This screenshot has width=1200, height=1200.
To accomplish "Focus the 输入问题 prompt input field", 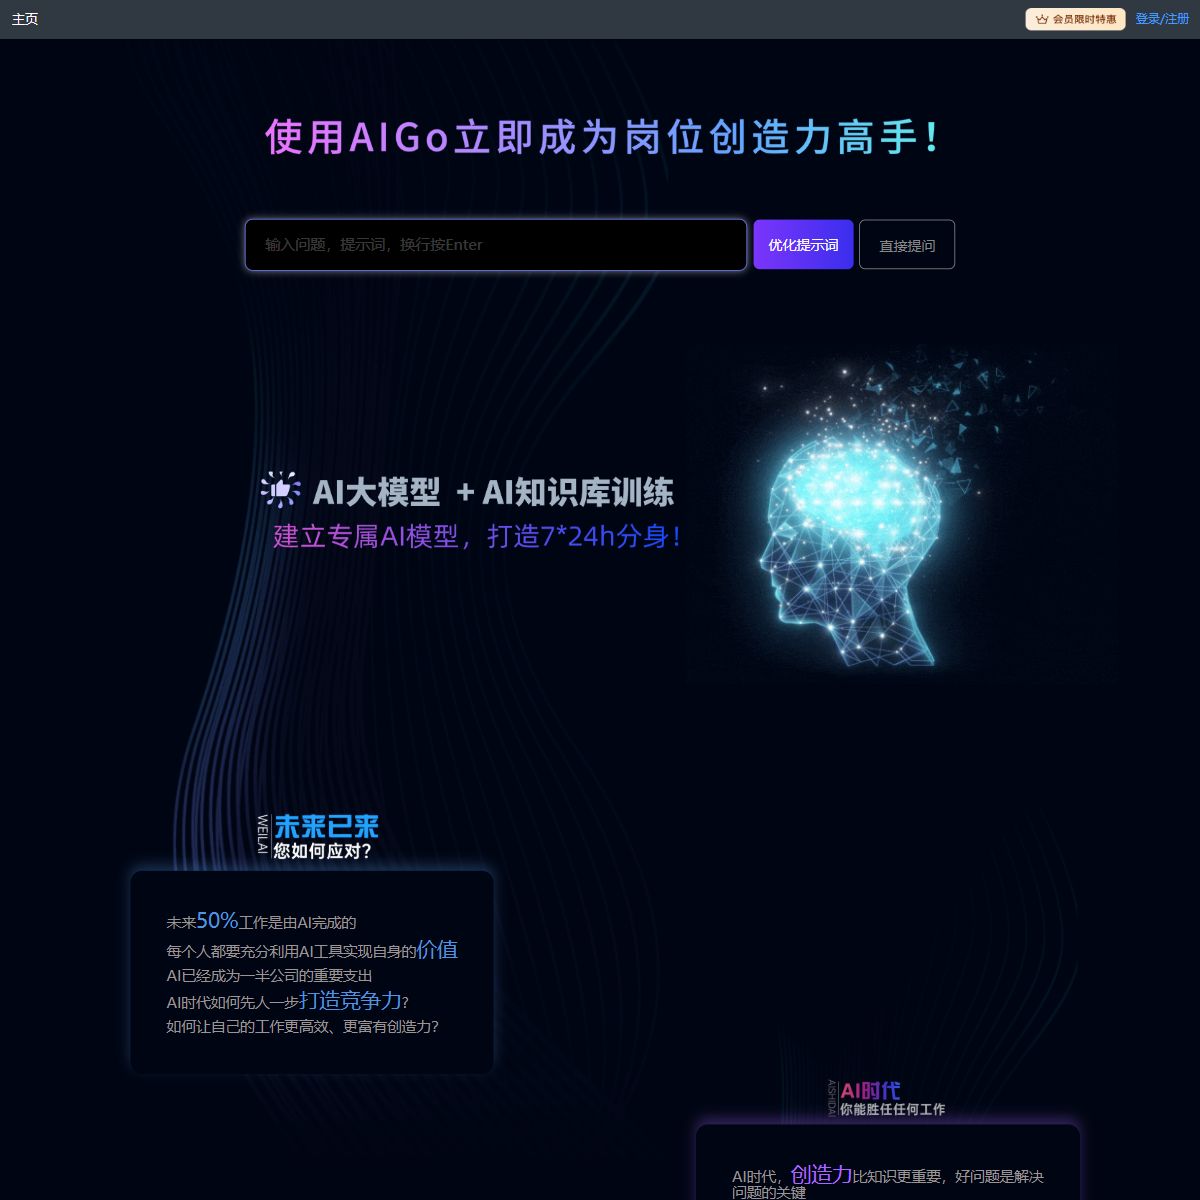I will coord(496,245).
